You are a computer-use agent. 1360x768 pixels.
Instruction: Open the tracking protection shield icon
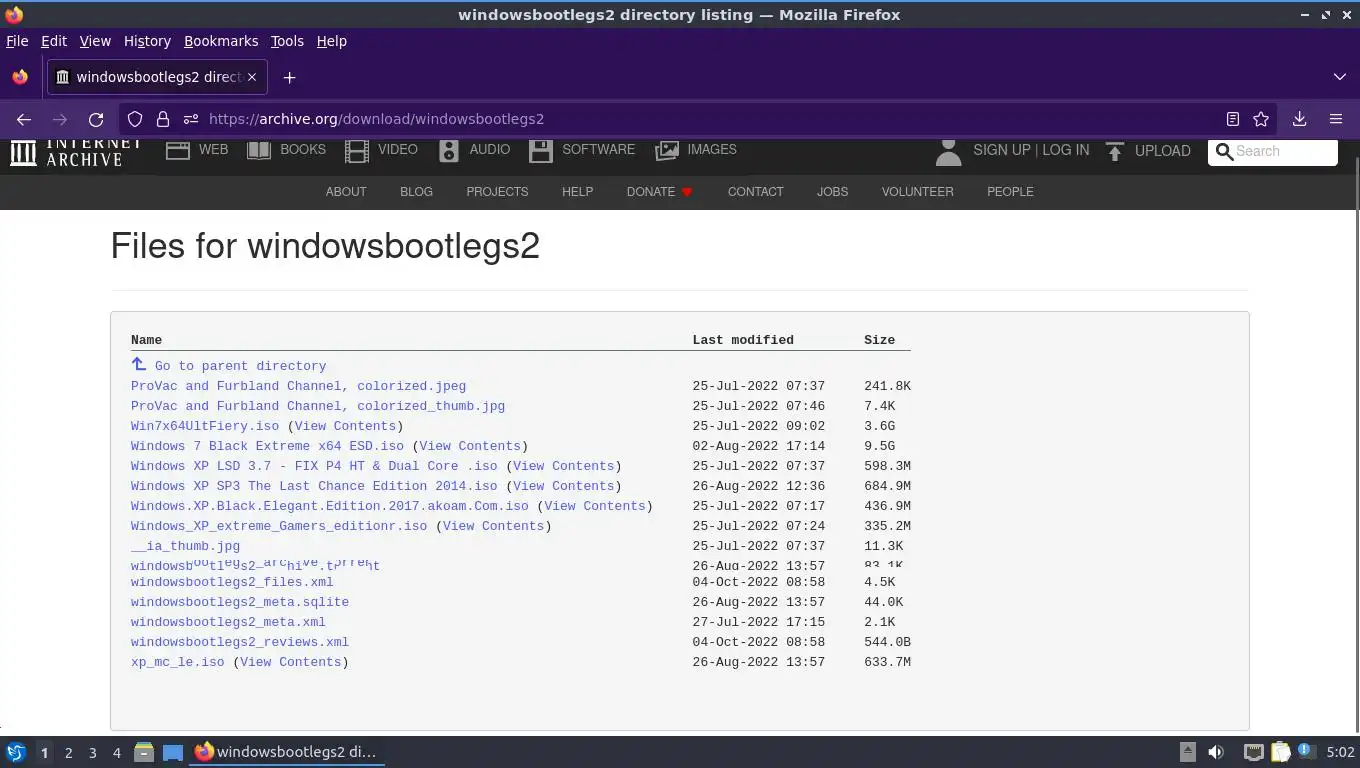(135, 119)
